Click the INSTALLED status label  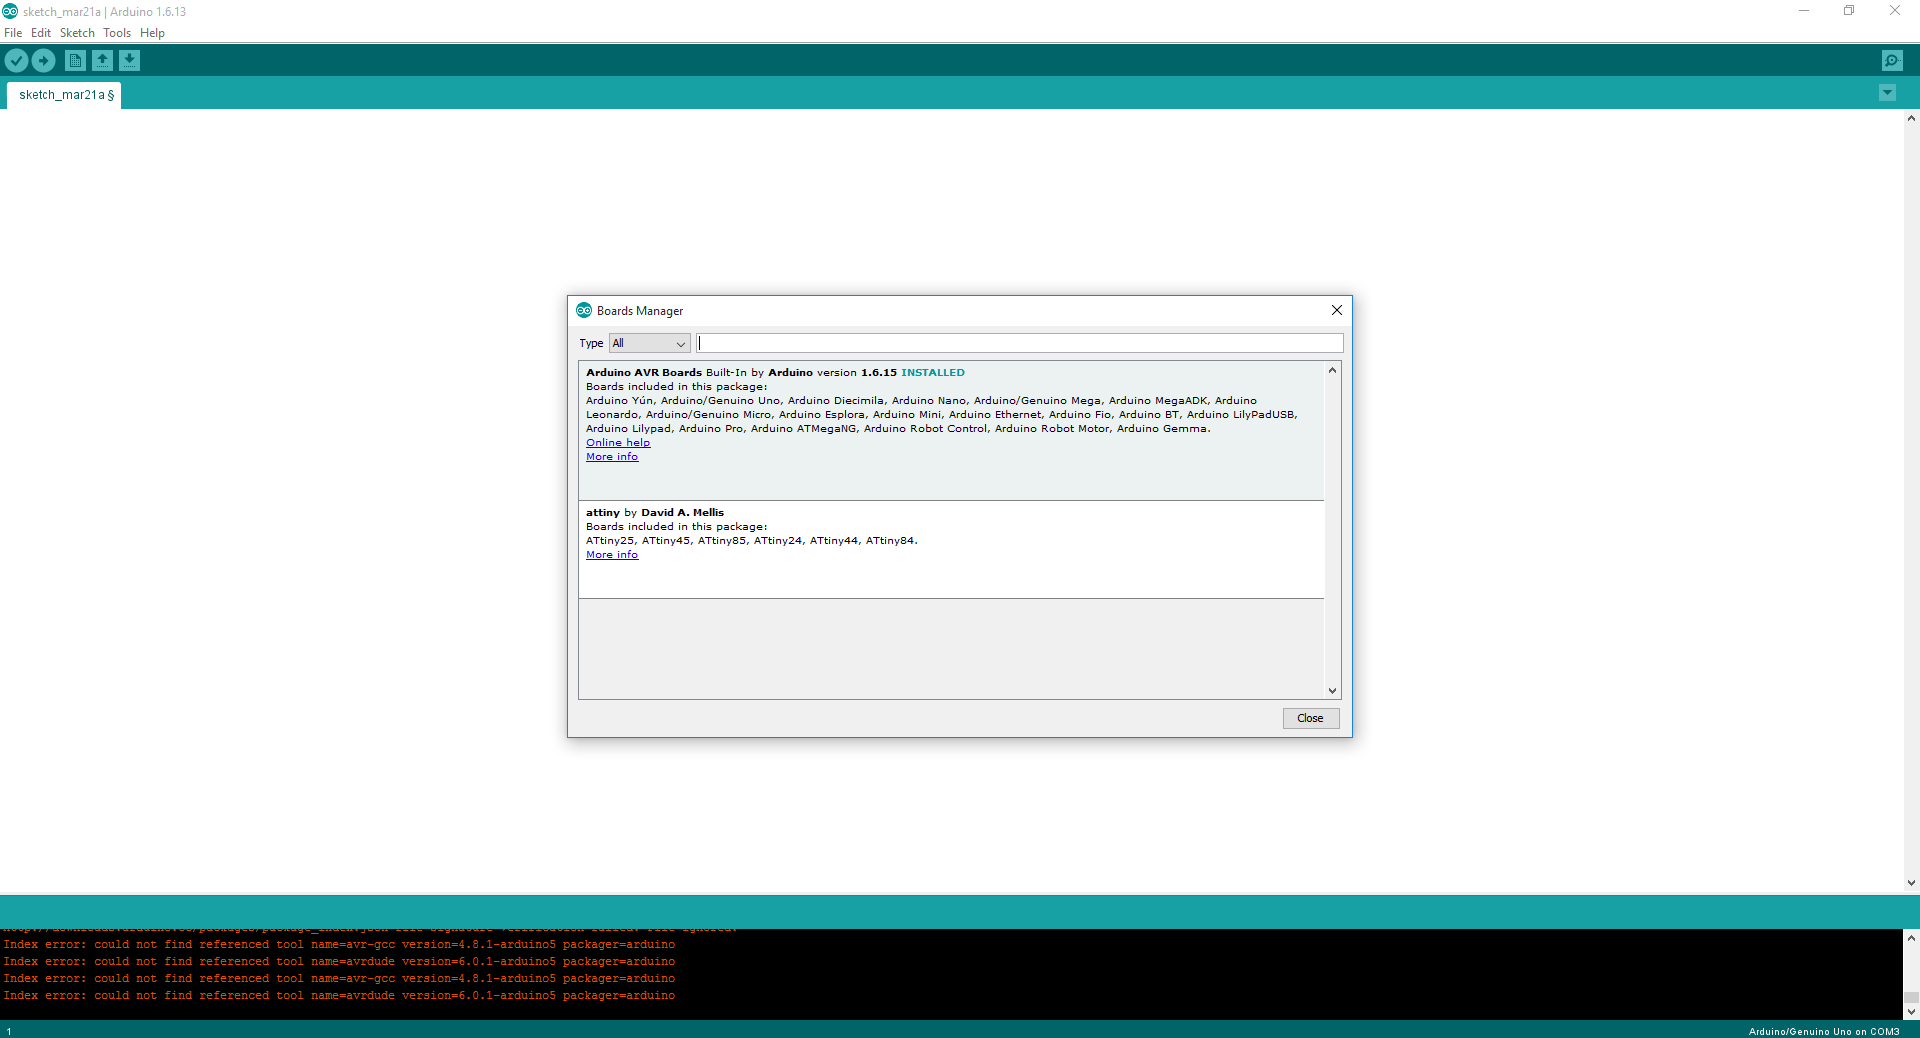tap(933, 373)
